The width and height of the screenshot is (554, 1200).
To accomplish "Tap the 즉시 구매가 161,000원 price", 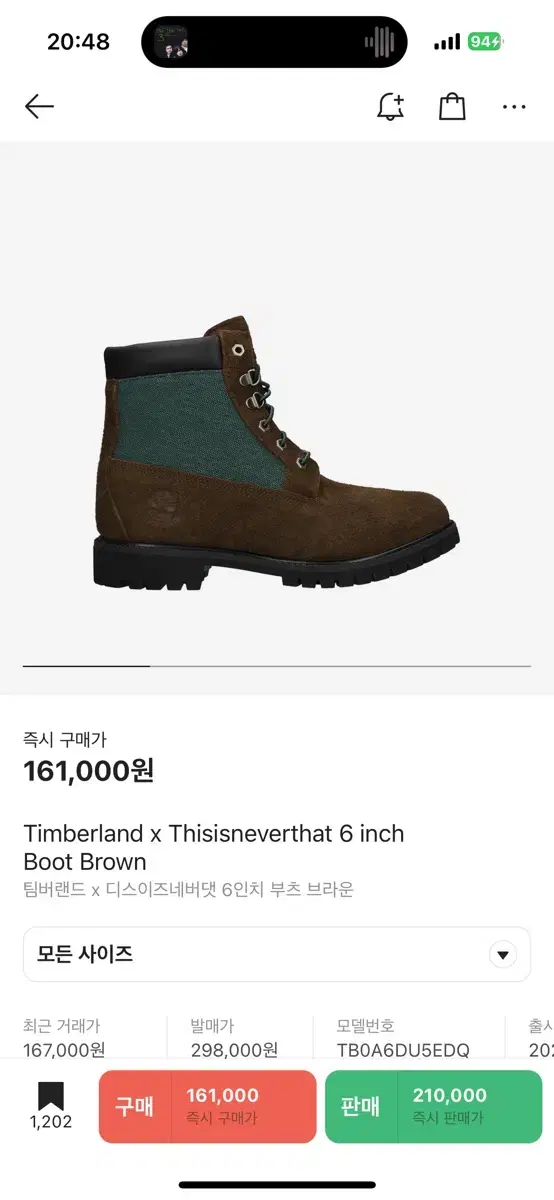I will click(x=88, y=758).
